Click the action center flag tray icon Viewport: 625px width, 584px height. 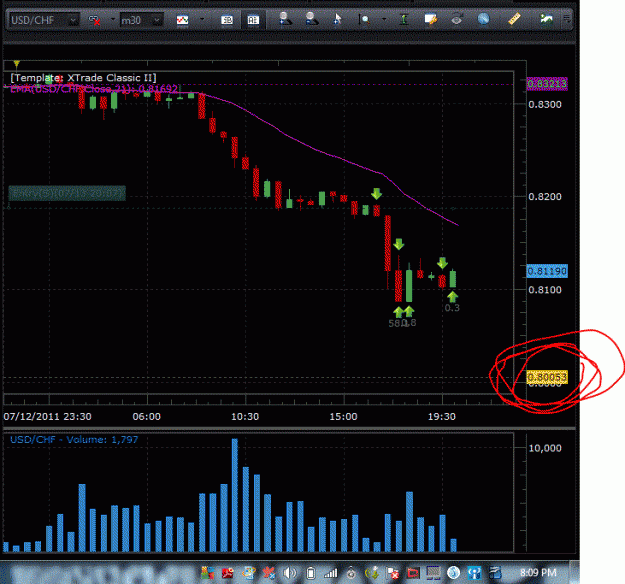pos(393,573)
